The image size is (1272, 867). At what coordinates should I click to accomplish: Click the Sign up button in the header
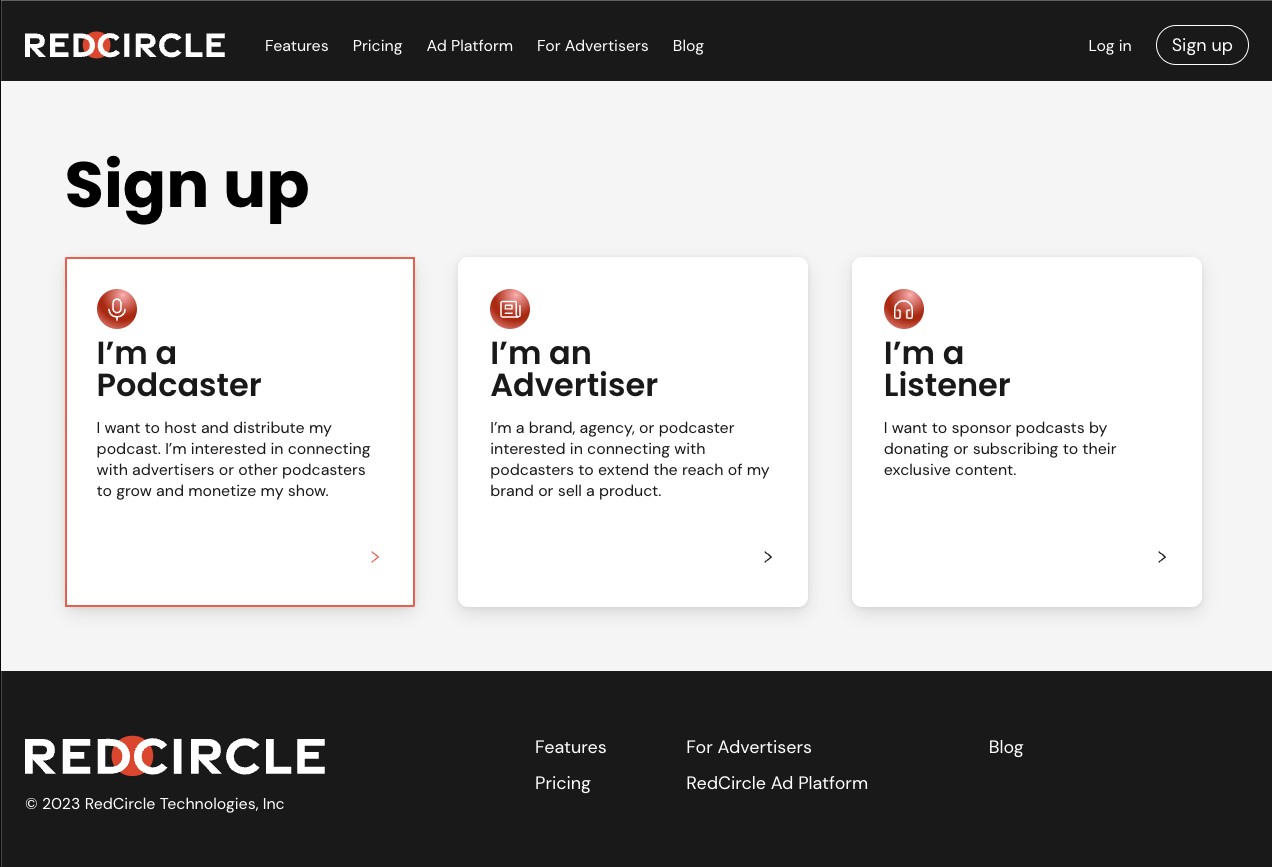[1202, 45]
